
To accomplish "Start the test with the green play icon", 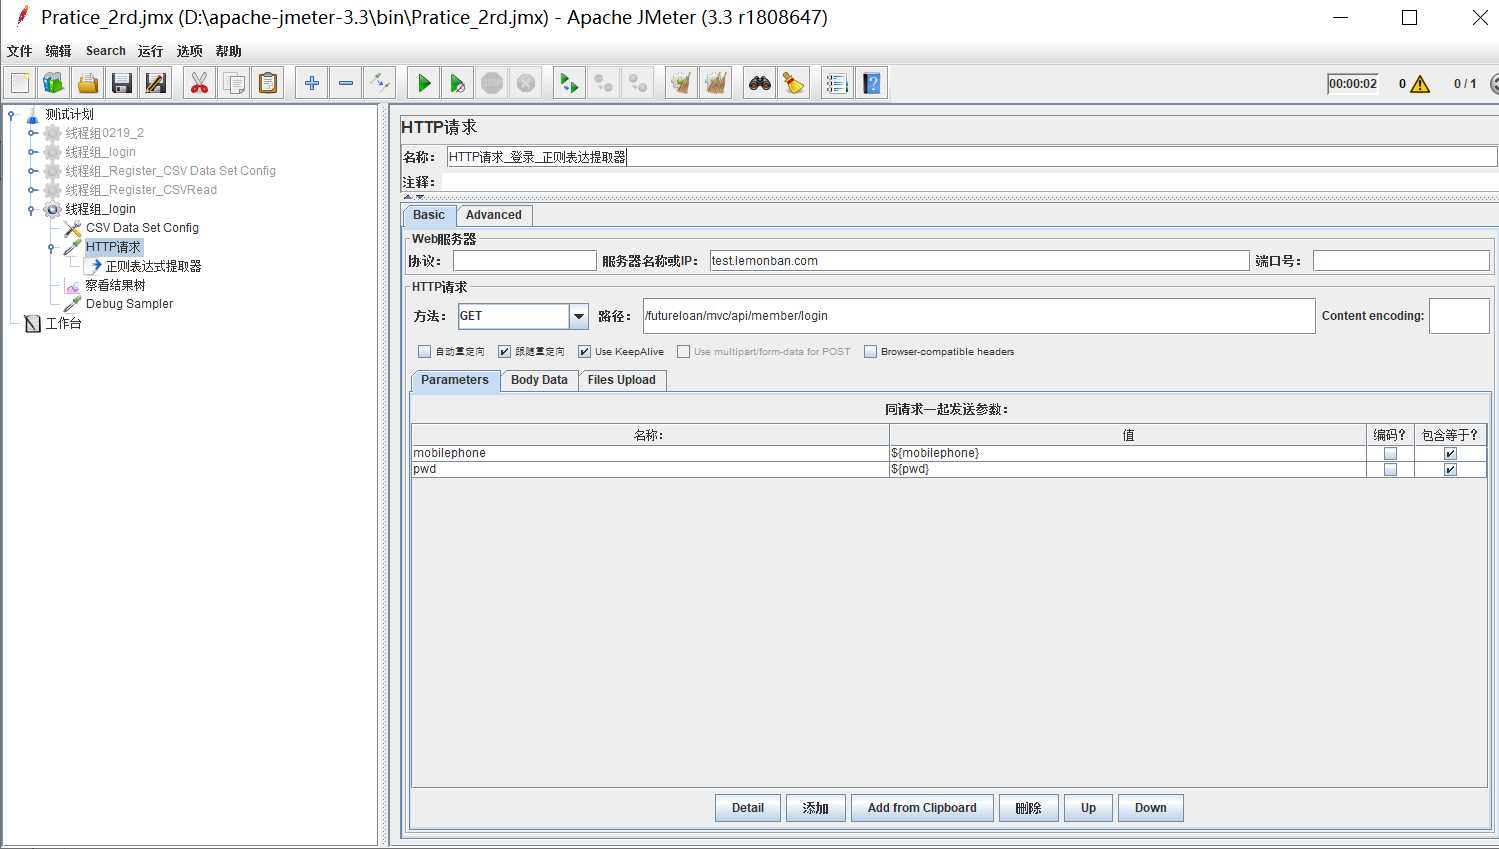I will [x=424, y=83].
